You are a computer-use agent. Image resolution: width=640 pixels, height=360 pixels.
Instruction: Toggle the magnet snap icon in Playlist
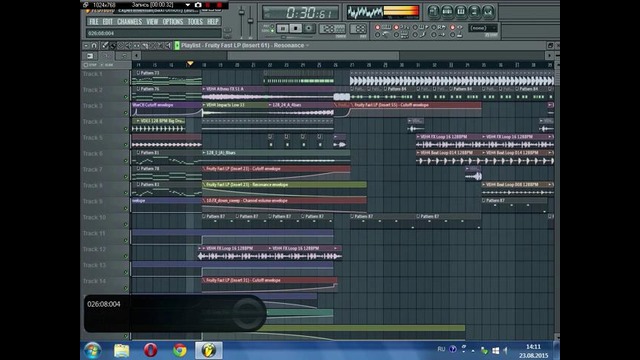[x=94, y=45]
